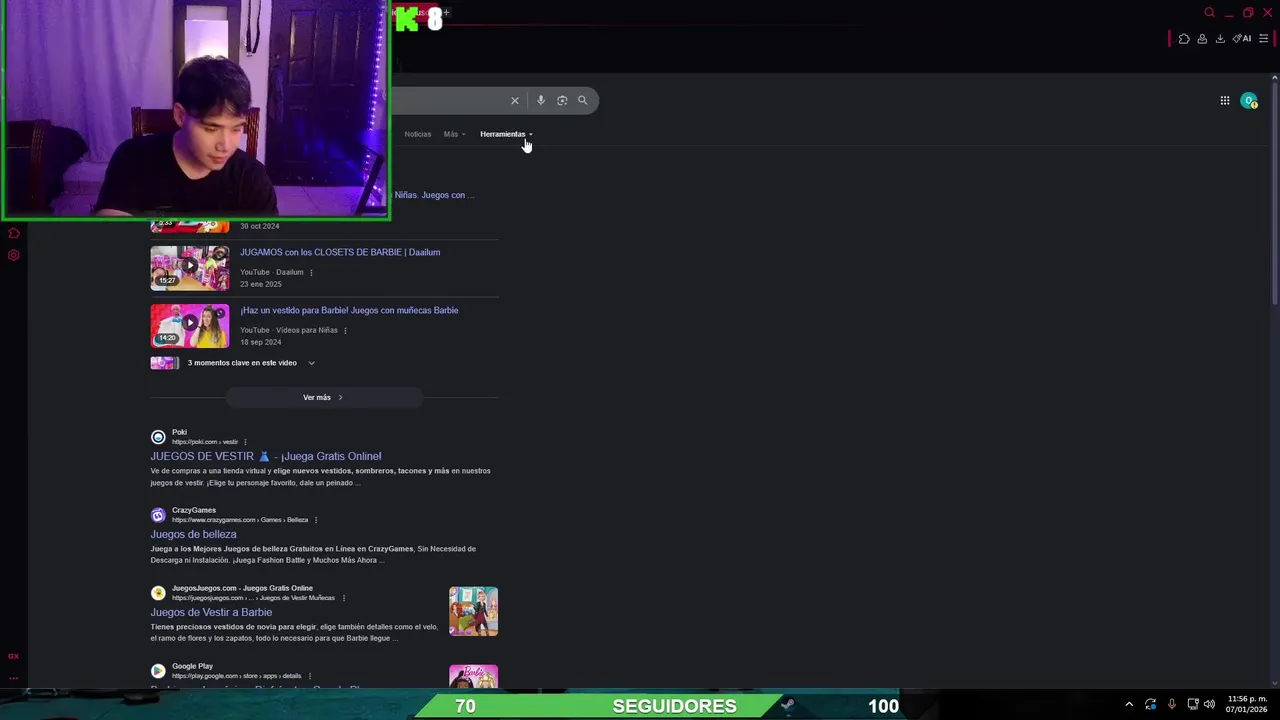Open the sidebar settings gear icon
The width and height of the screenshot is (1280, 720).
pyautogui.click(x=13, y=255)
